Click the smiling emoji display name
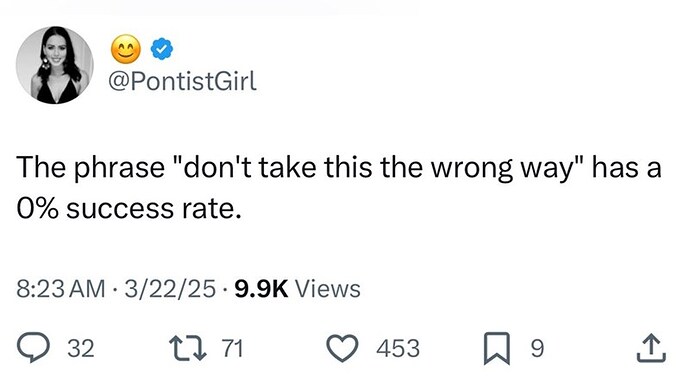Image resolution: width=690 pixels, height=388 pixels. coord(126,49)
